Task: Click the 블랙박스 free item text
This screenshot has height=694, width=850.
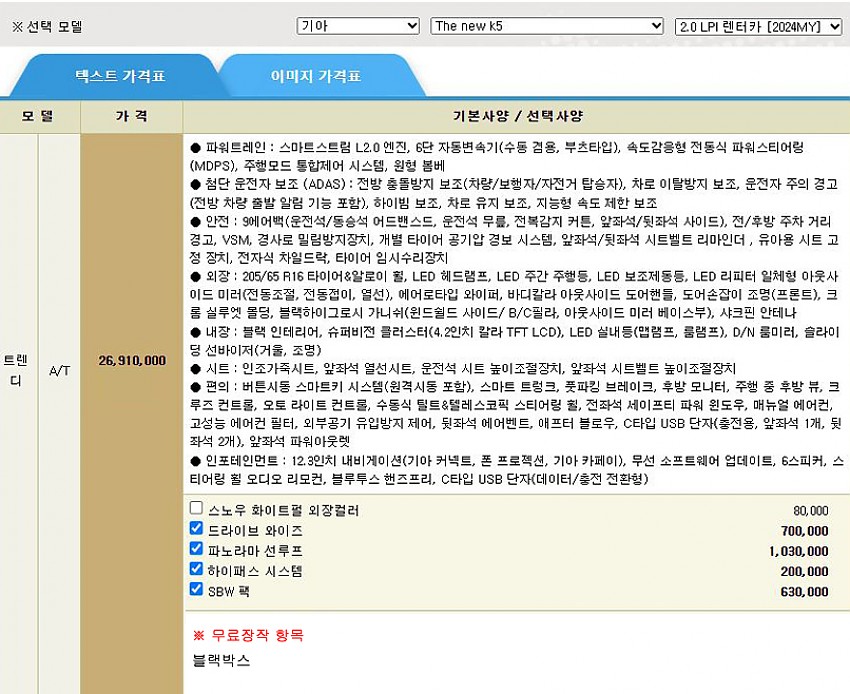Action: point(221,660)
